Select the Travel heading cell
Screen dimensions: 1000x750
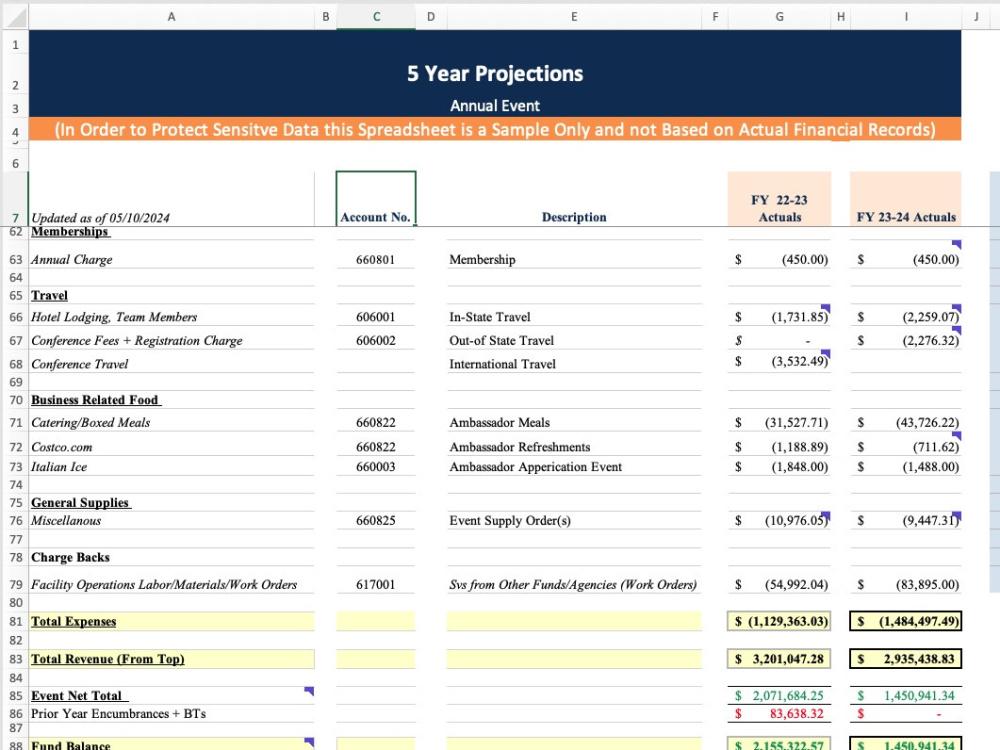(172, 295)
